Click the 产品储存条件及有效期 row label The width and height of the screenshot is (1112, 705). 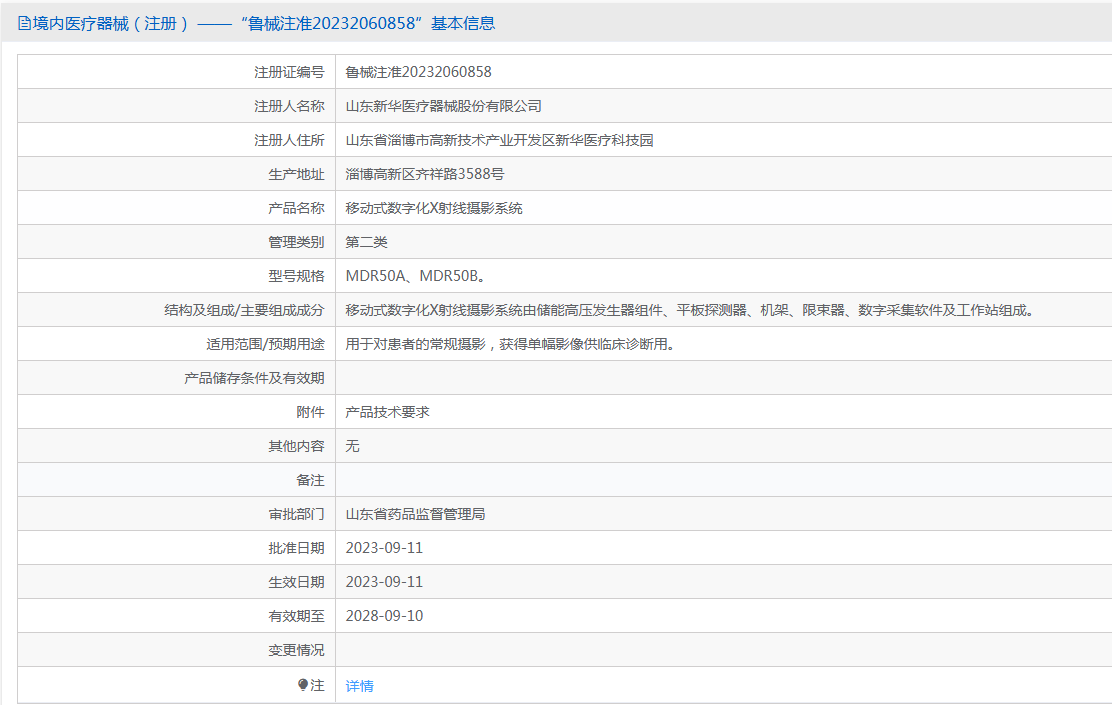pos(254,378)
